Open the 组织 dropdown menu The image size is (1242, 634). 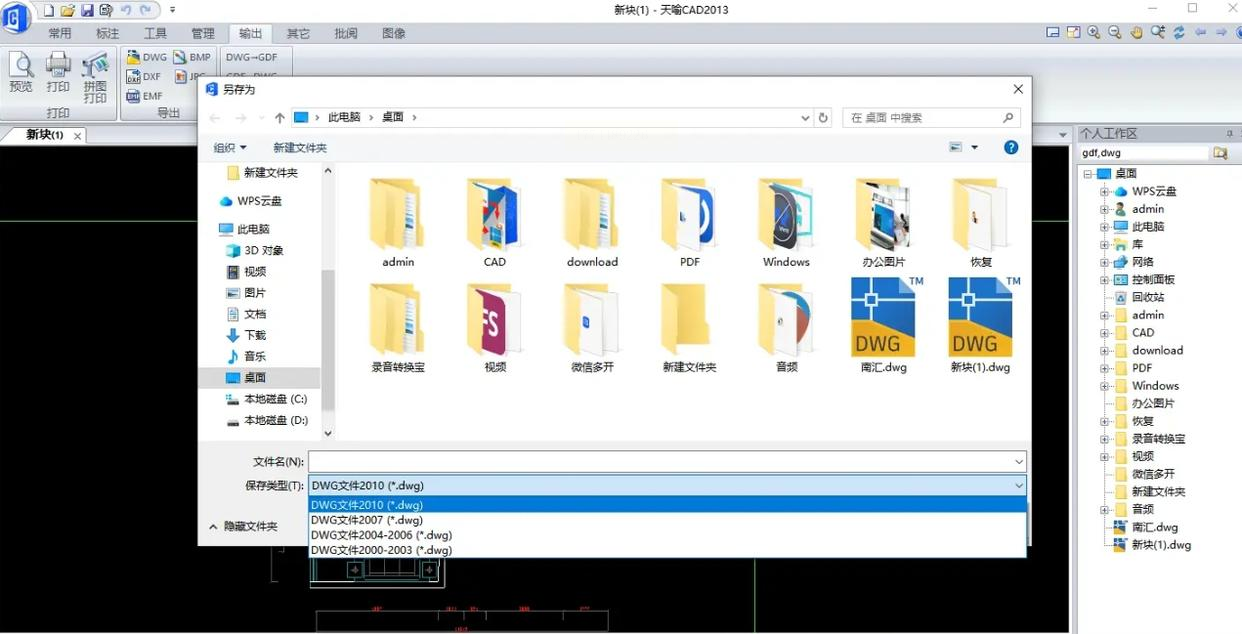[x=230, y=147]
